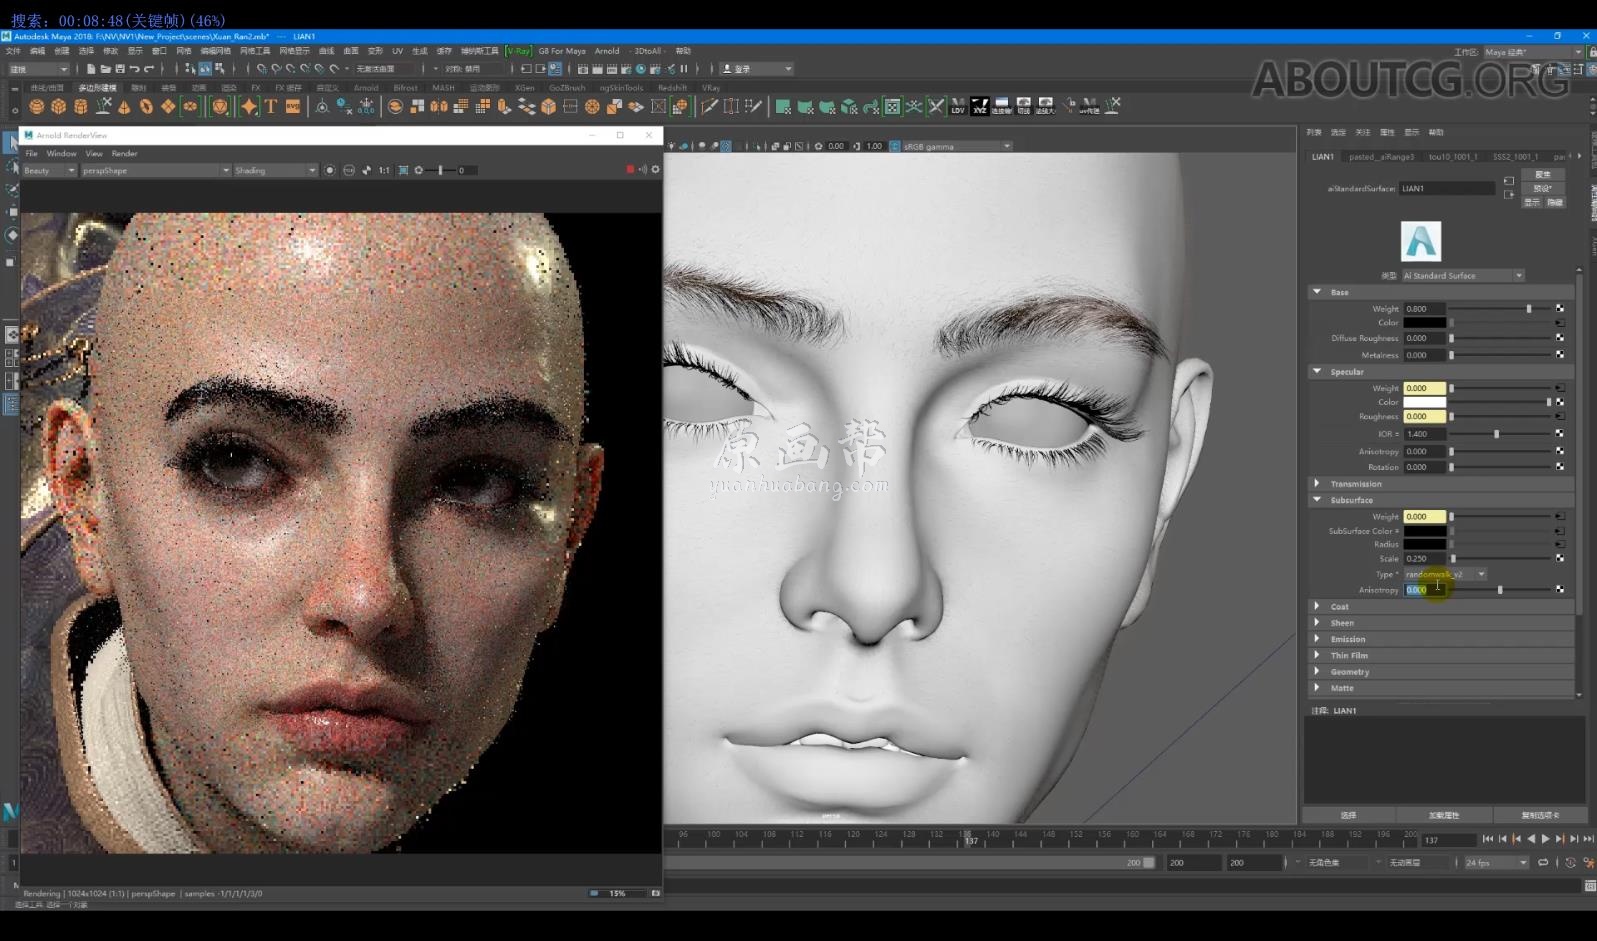Click the IOR slider track
The width and height of the screenshot is (1597, 941).
point(1500,434)
